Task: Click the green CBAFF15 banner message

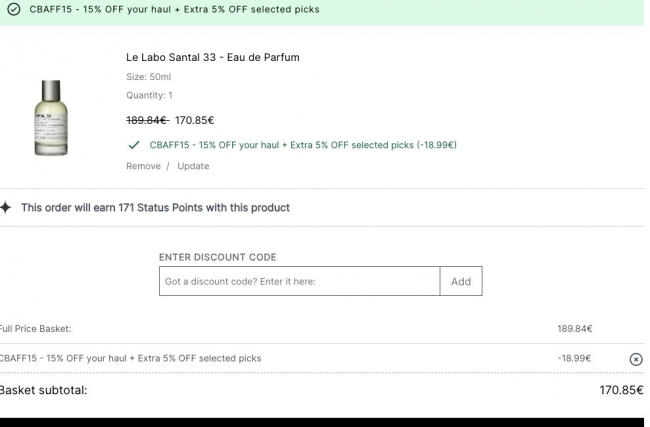Action: (174, 9)
